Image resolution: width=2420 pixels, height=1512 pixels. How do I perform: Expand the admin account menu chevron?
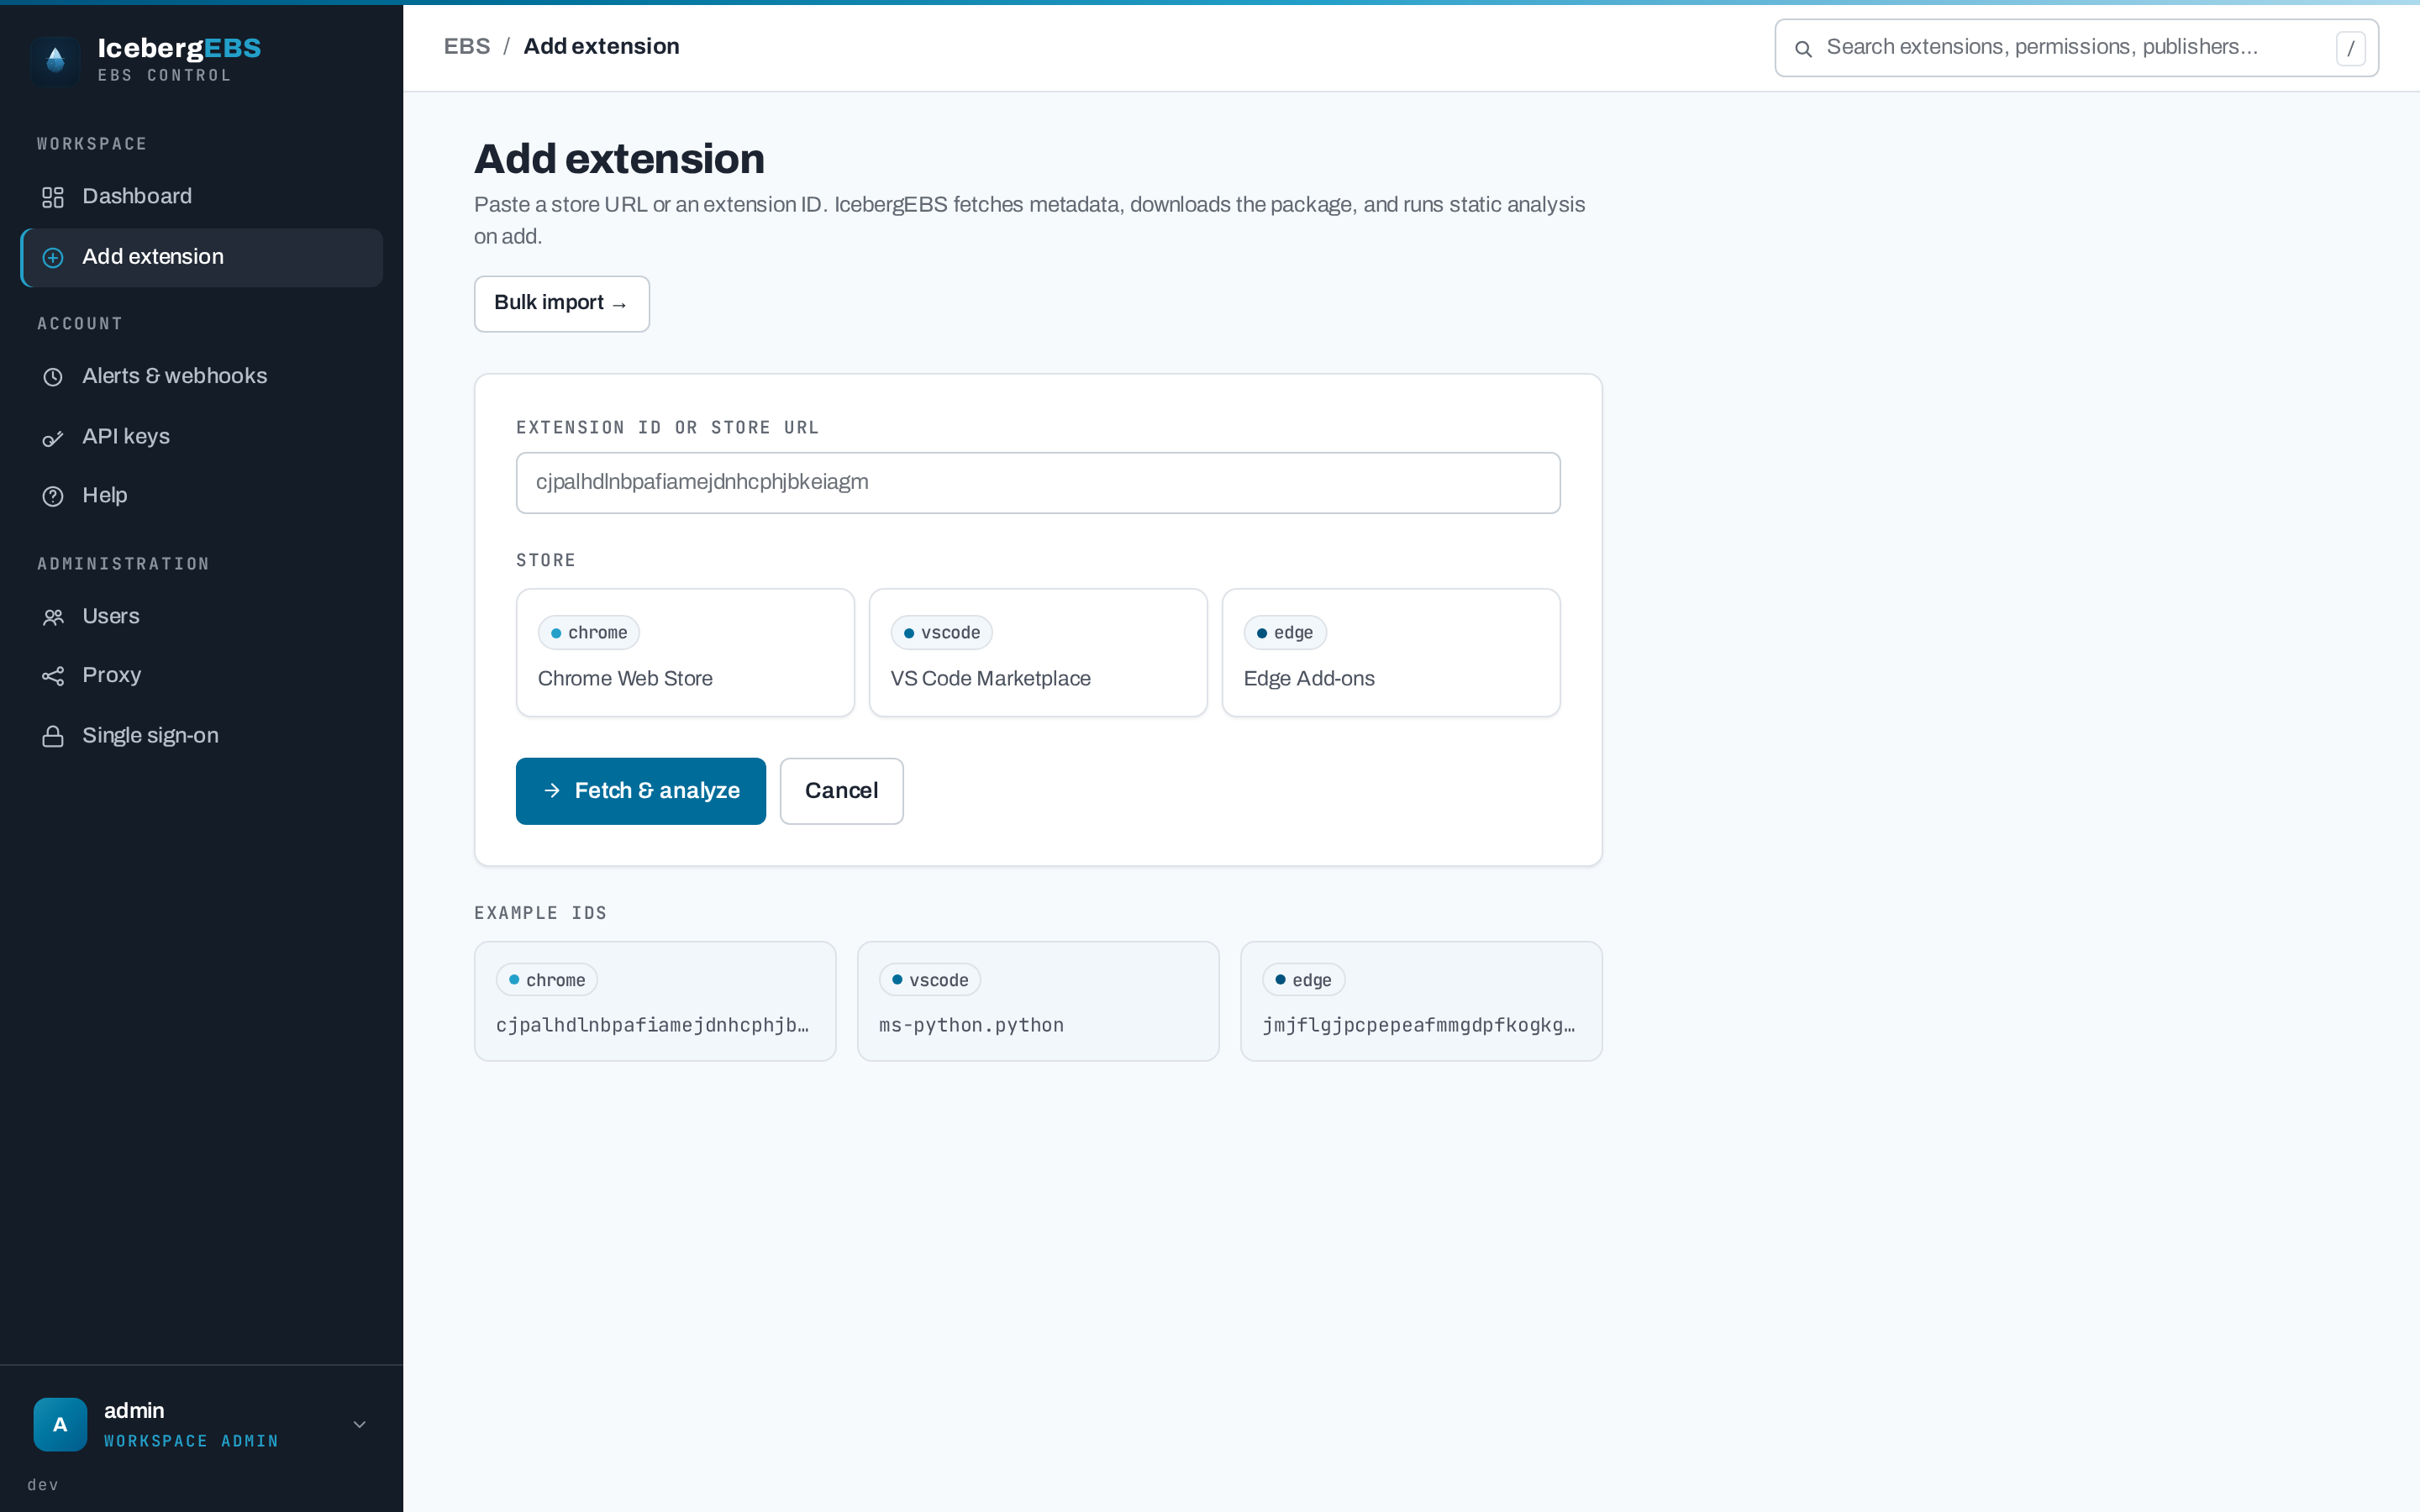360,1424
